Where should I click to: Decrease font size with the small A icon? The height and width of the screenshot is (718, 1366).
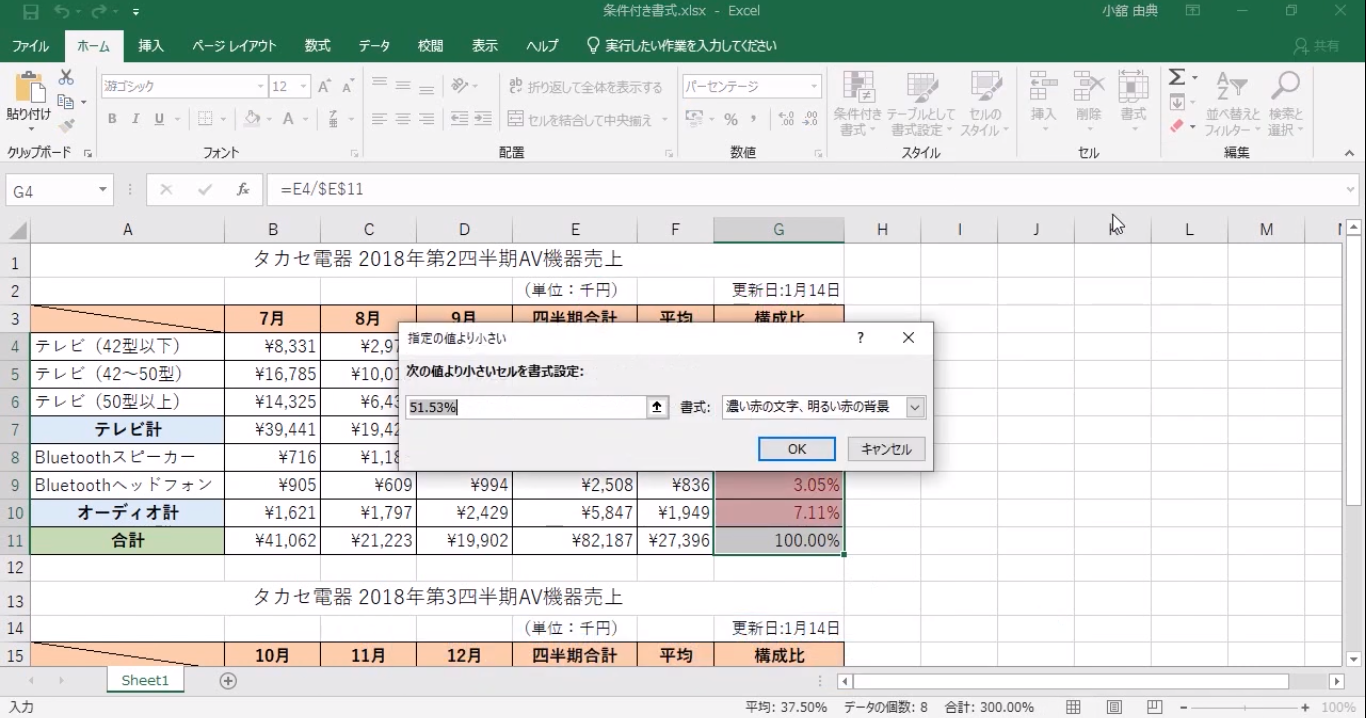[x=347, y=87]
